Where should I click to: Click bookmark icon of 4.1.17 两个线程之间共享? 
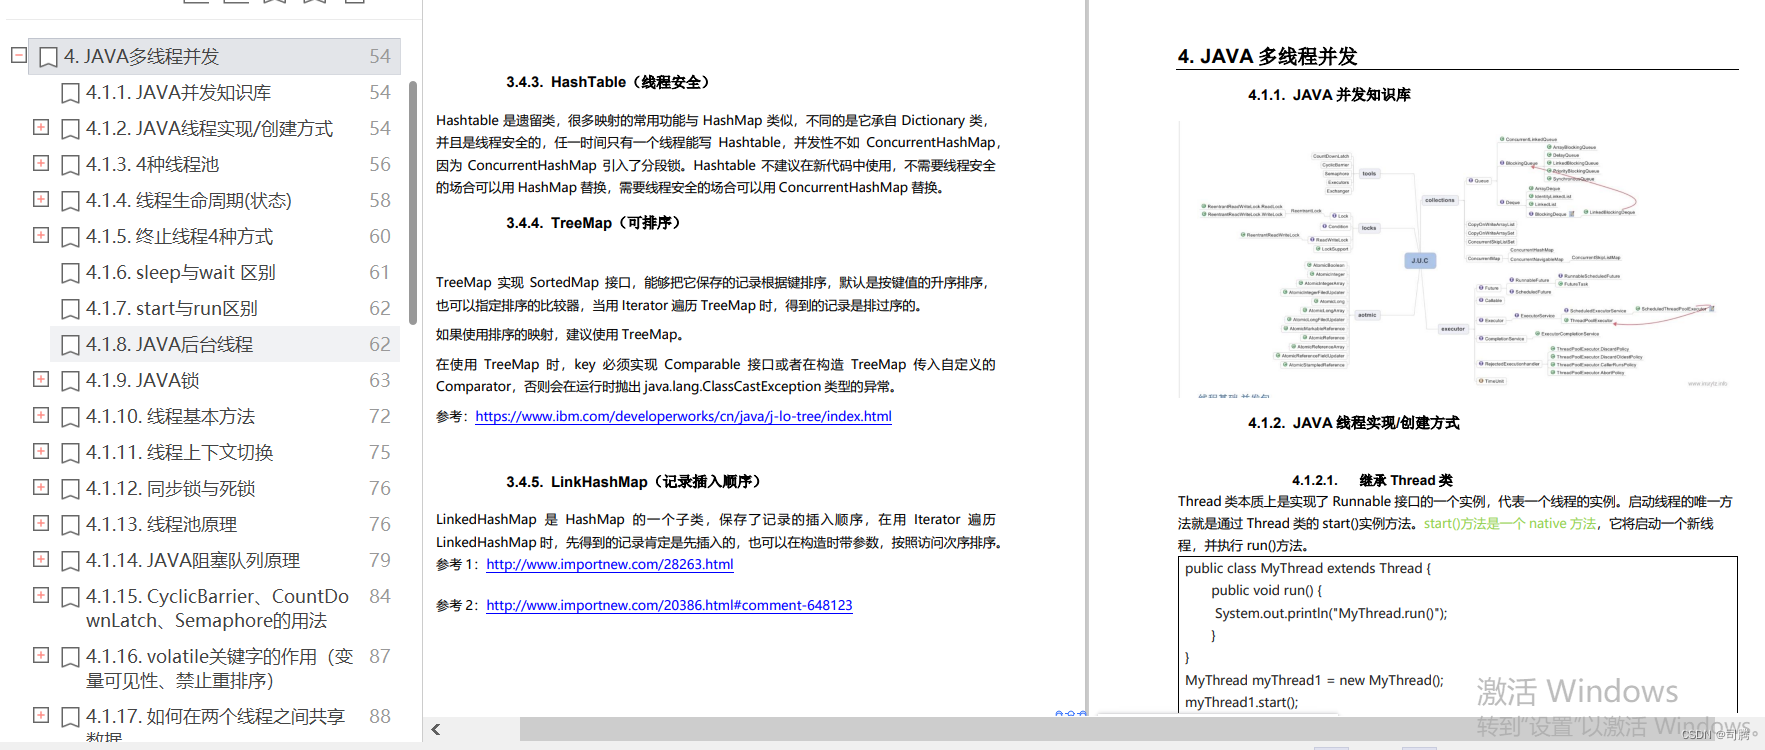coord(70,717)
